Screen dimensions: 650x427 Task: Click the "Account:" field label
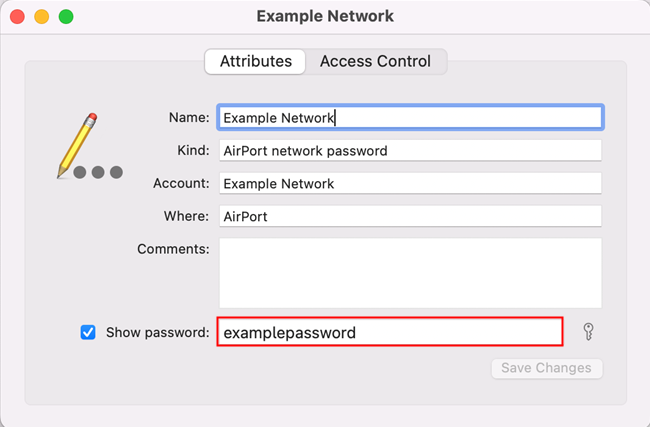pos(181,184)
